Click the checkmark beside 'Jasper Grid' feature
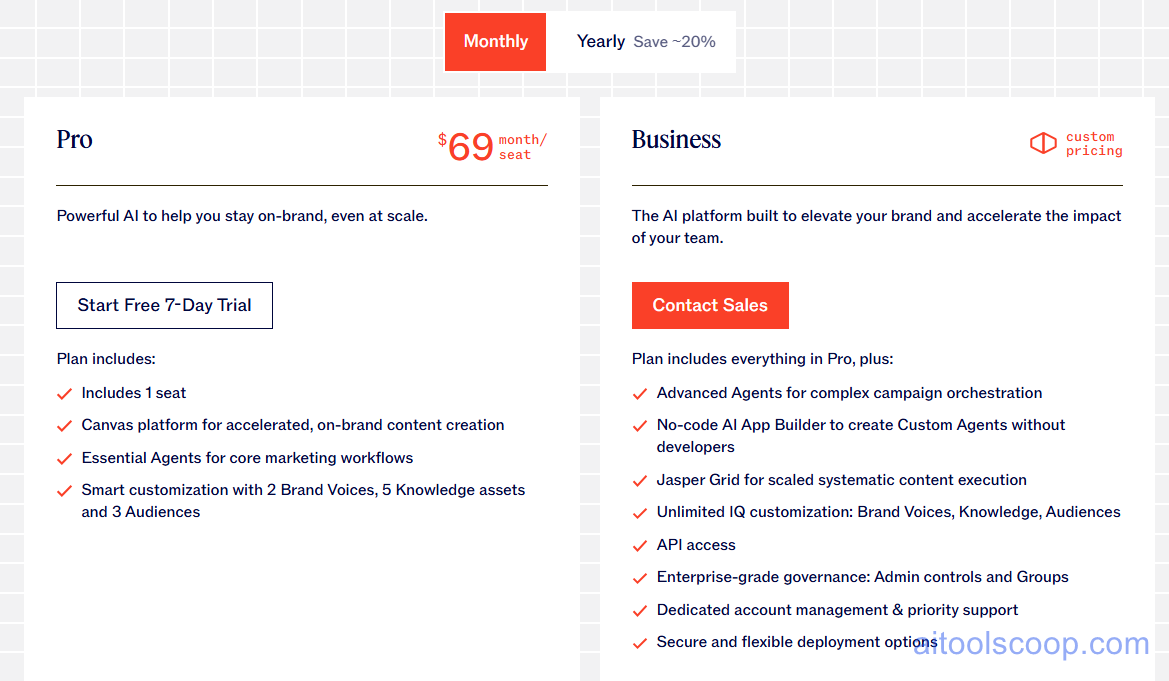1169x681 pixels. click(x=640, y=480)
